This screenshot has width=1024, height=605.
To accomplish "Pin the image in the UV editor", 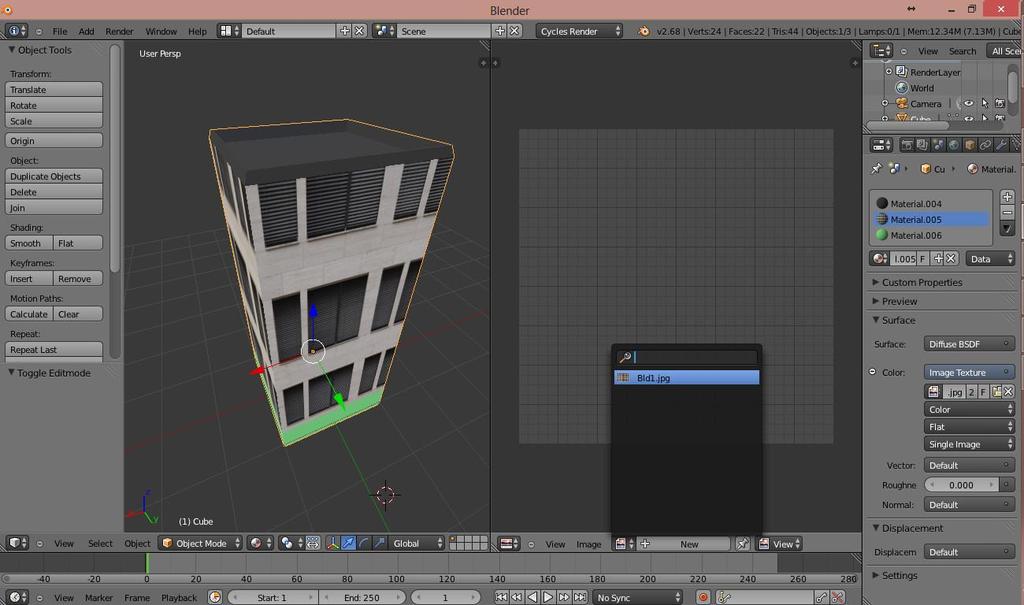I will pos(742,544).
